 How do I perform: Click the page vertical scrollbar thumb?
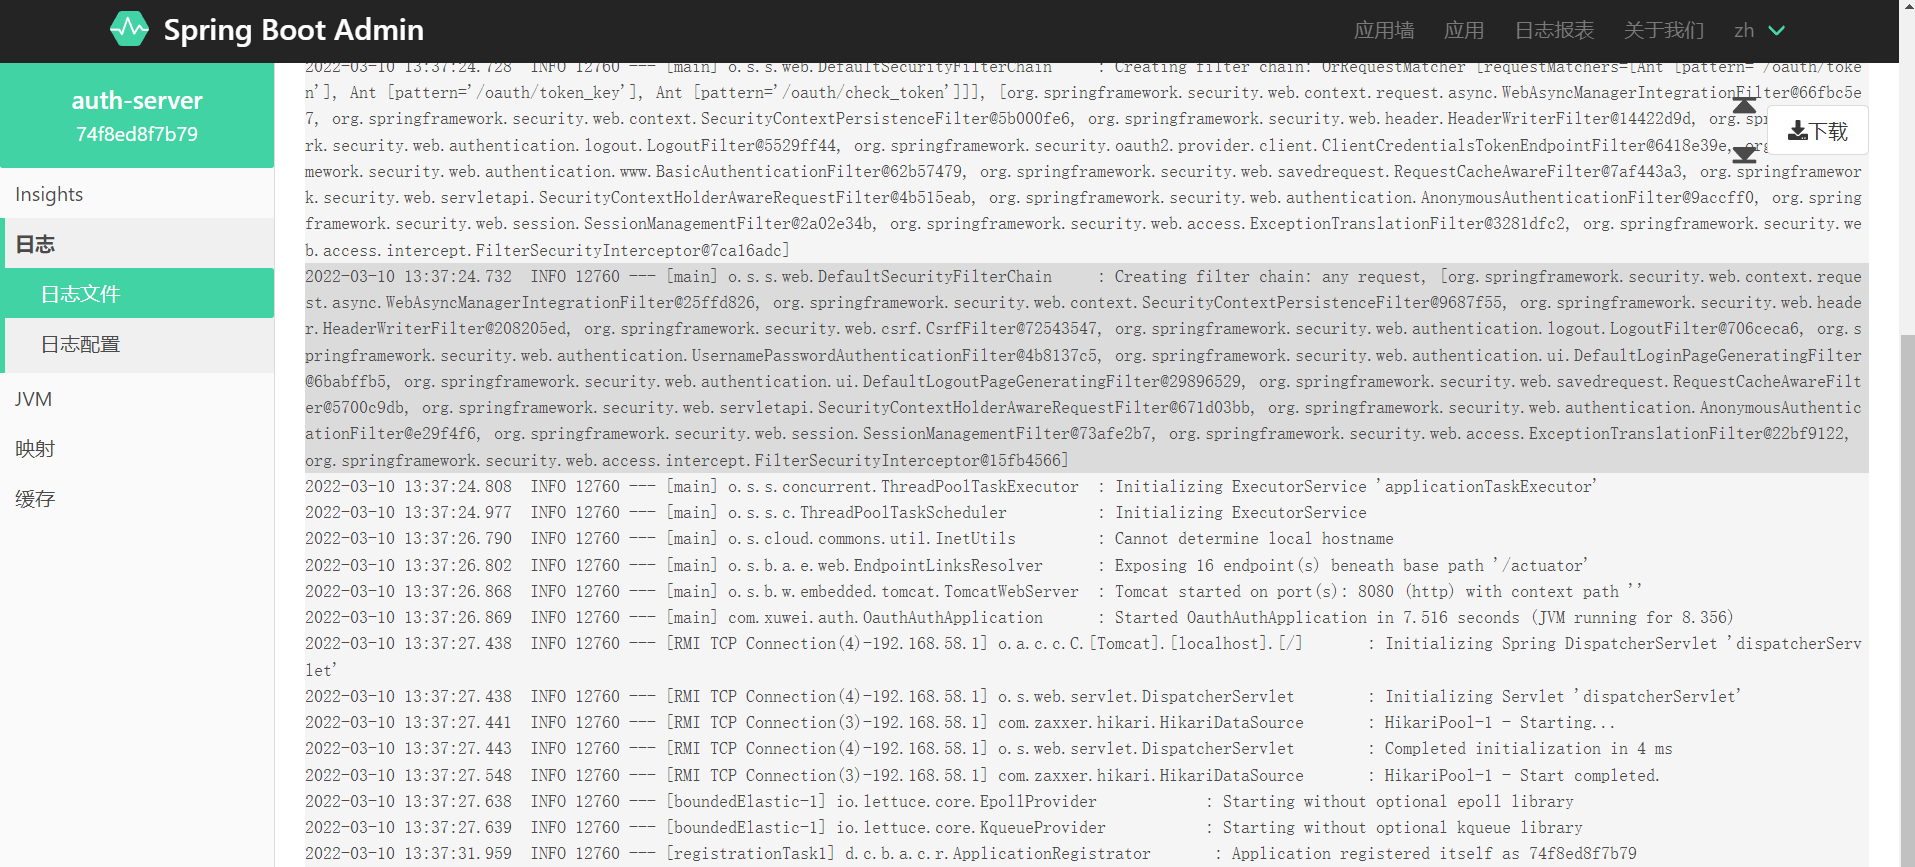[x=1907, y=600]
